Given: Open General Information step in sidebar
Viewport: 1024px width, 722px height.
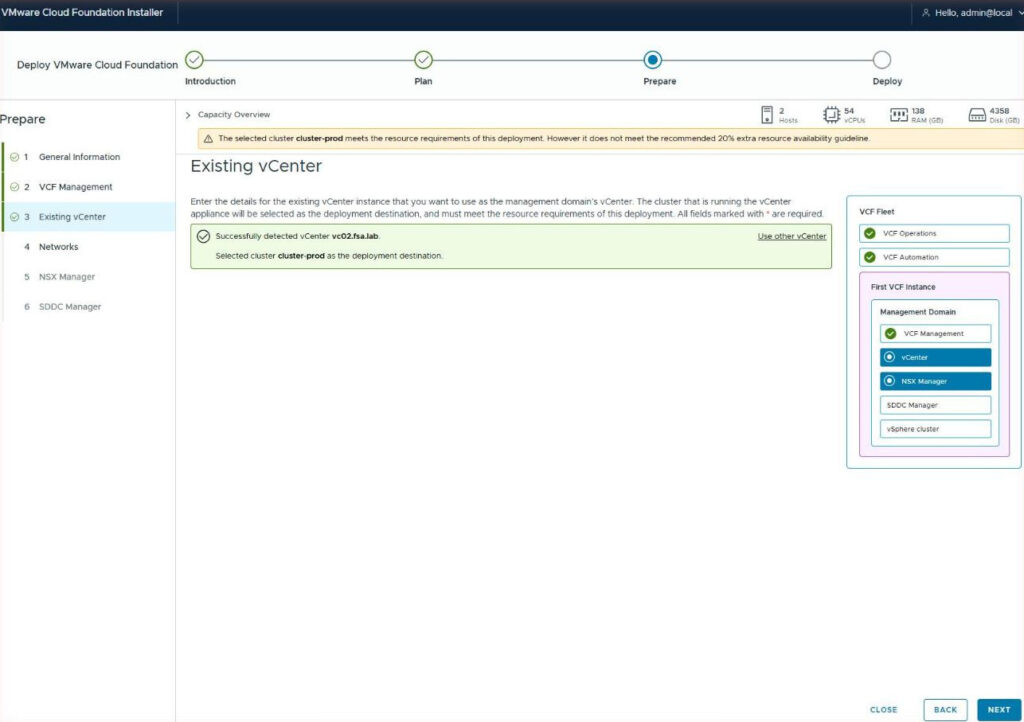Looking at the screenshot, I should click(x=88, y=157).
